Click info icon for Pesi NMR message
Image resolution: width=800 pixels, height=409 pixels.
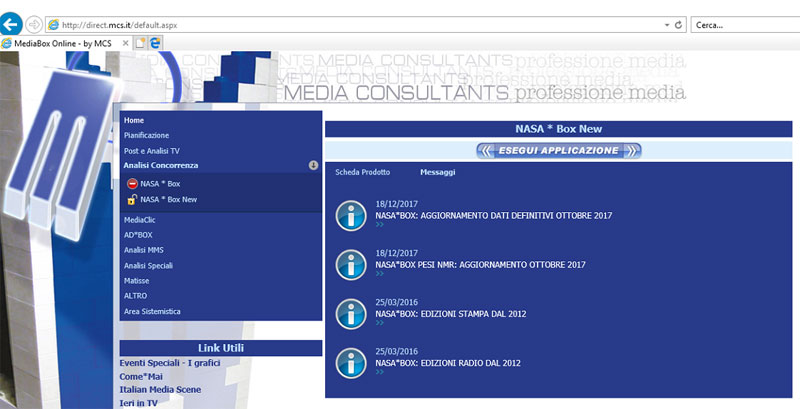pos(349,264)
